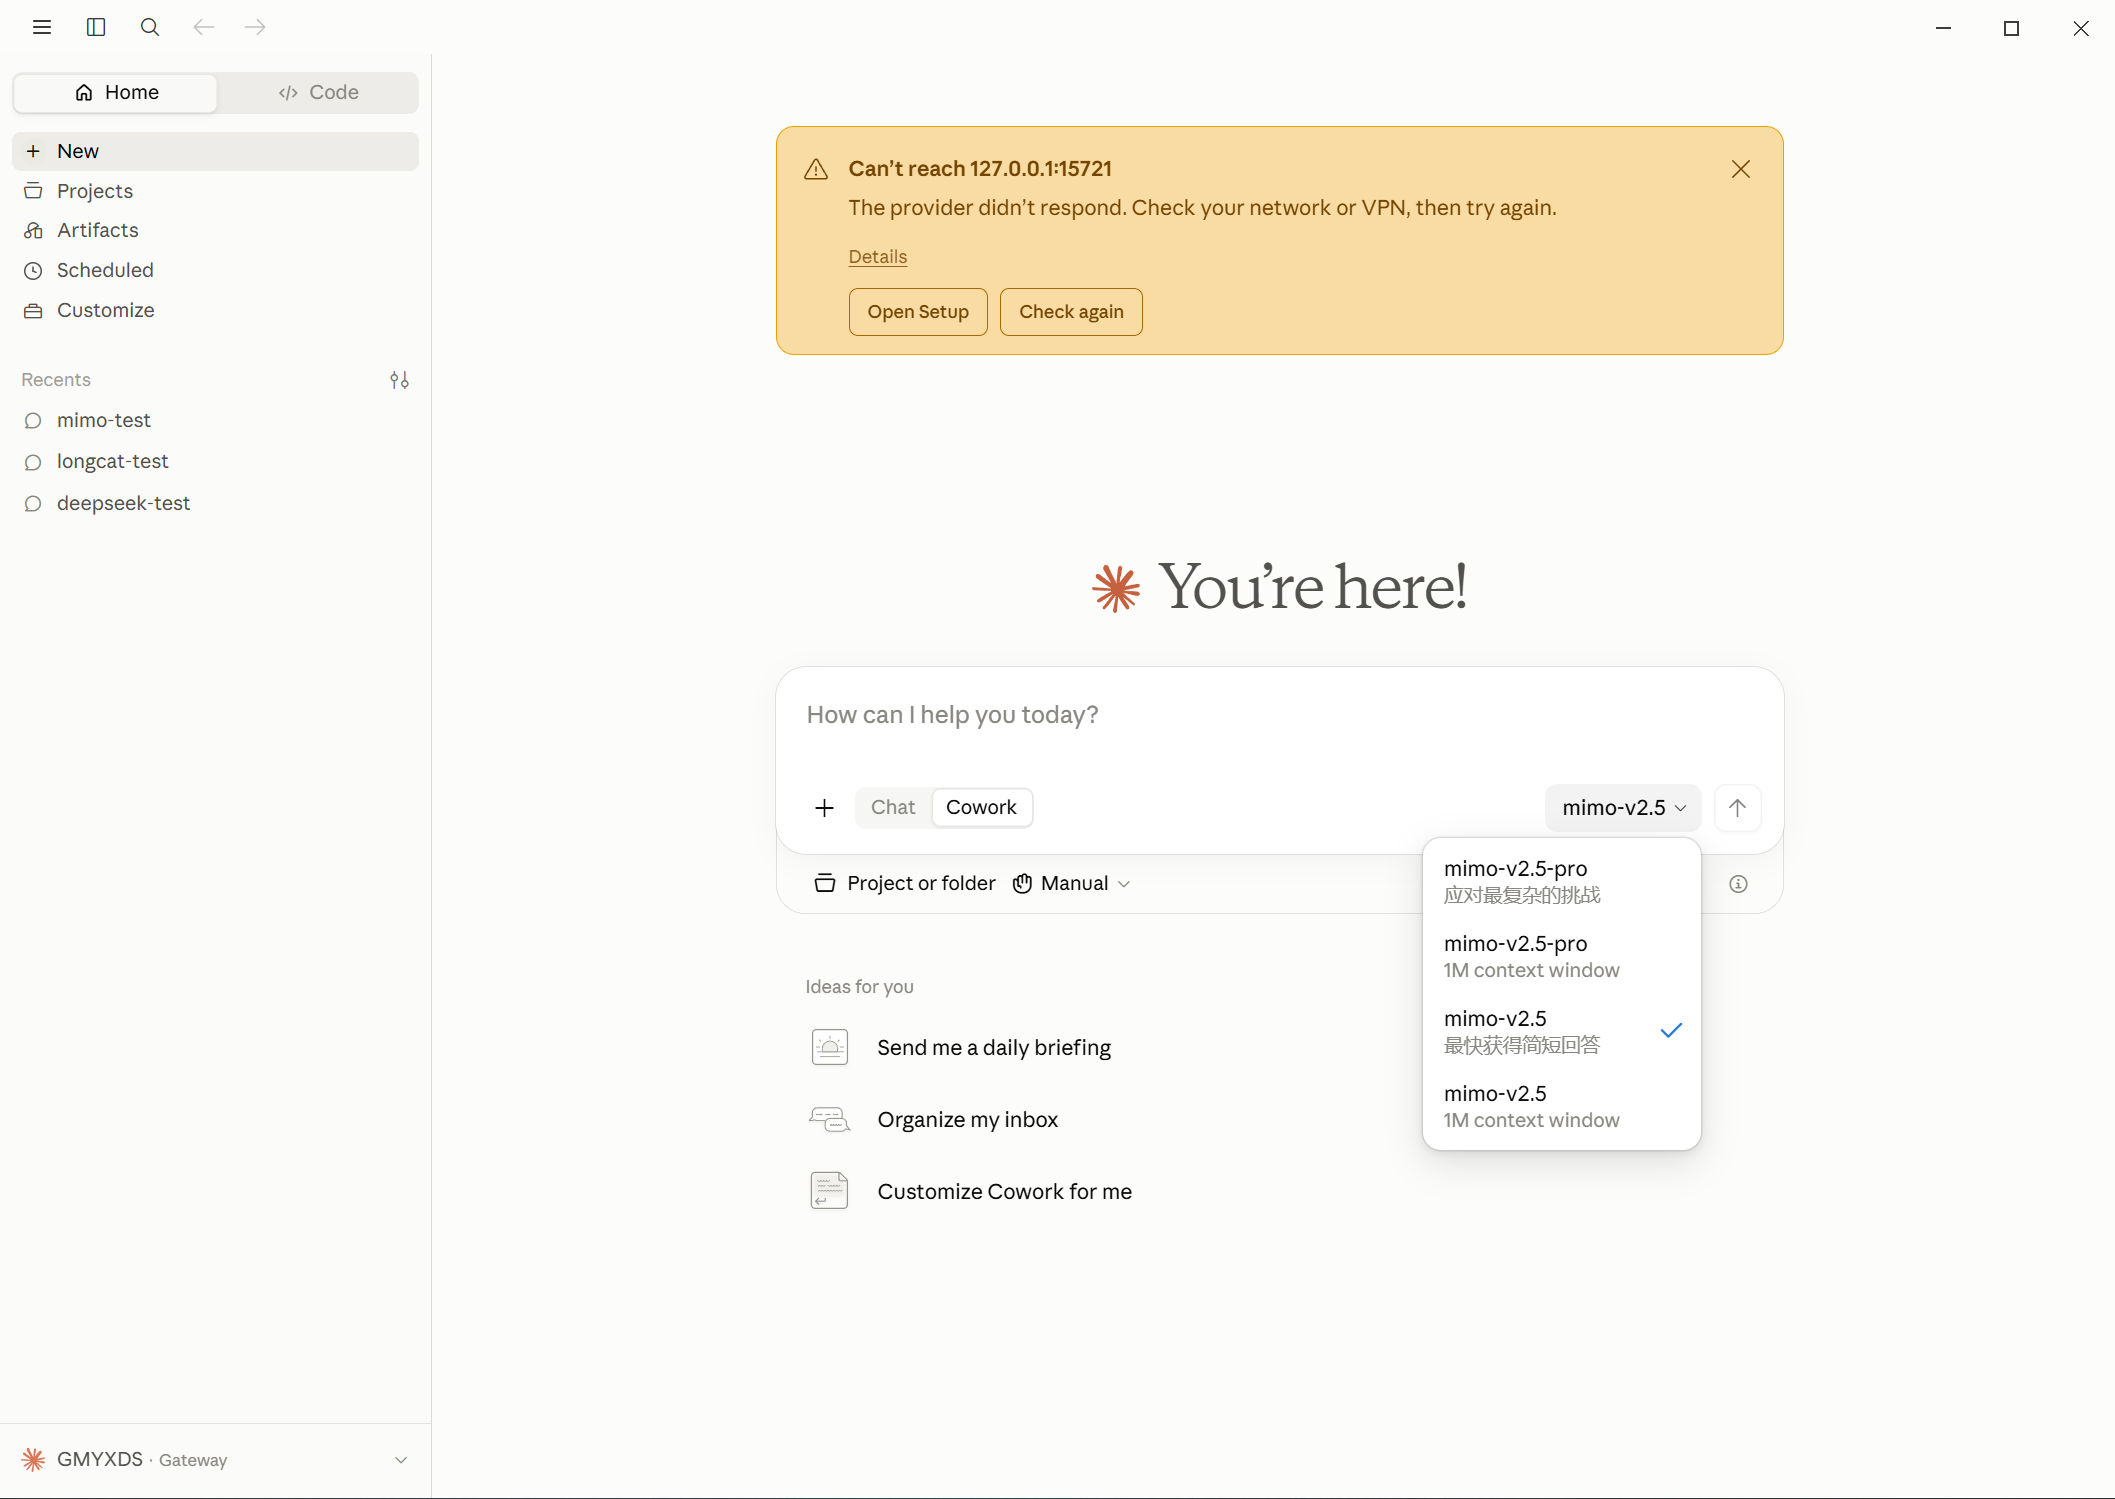Open the Recents filter settings icon
Image resolution: width=2115 pixels, height=1499 pixels.
click(399, 380)
